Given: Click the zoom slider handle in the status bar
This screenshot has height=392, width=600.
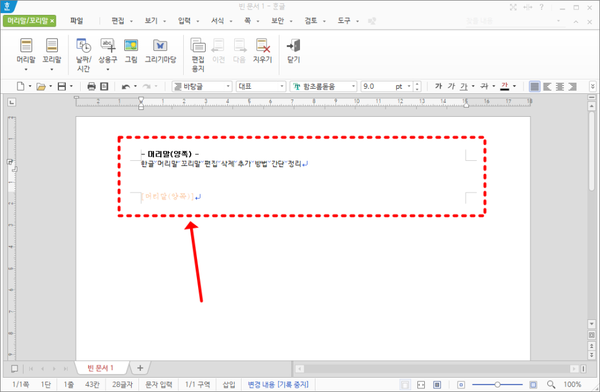Looking at the screenshot, I should [x=497, y=384].
